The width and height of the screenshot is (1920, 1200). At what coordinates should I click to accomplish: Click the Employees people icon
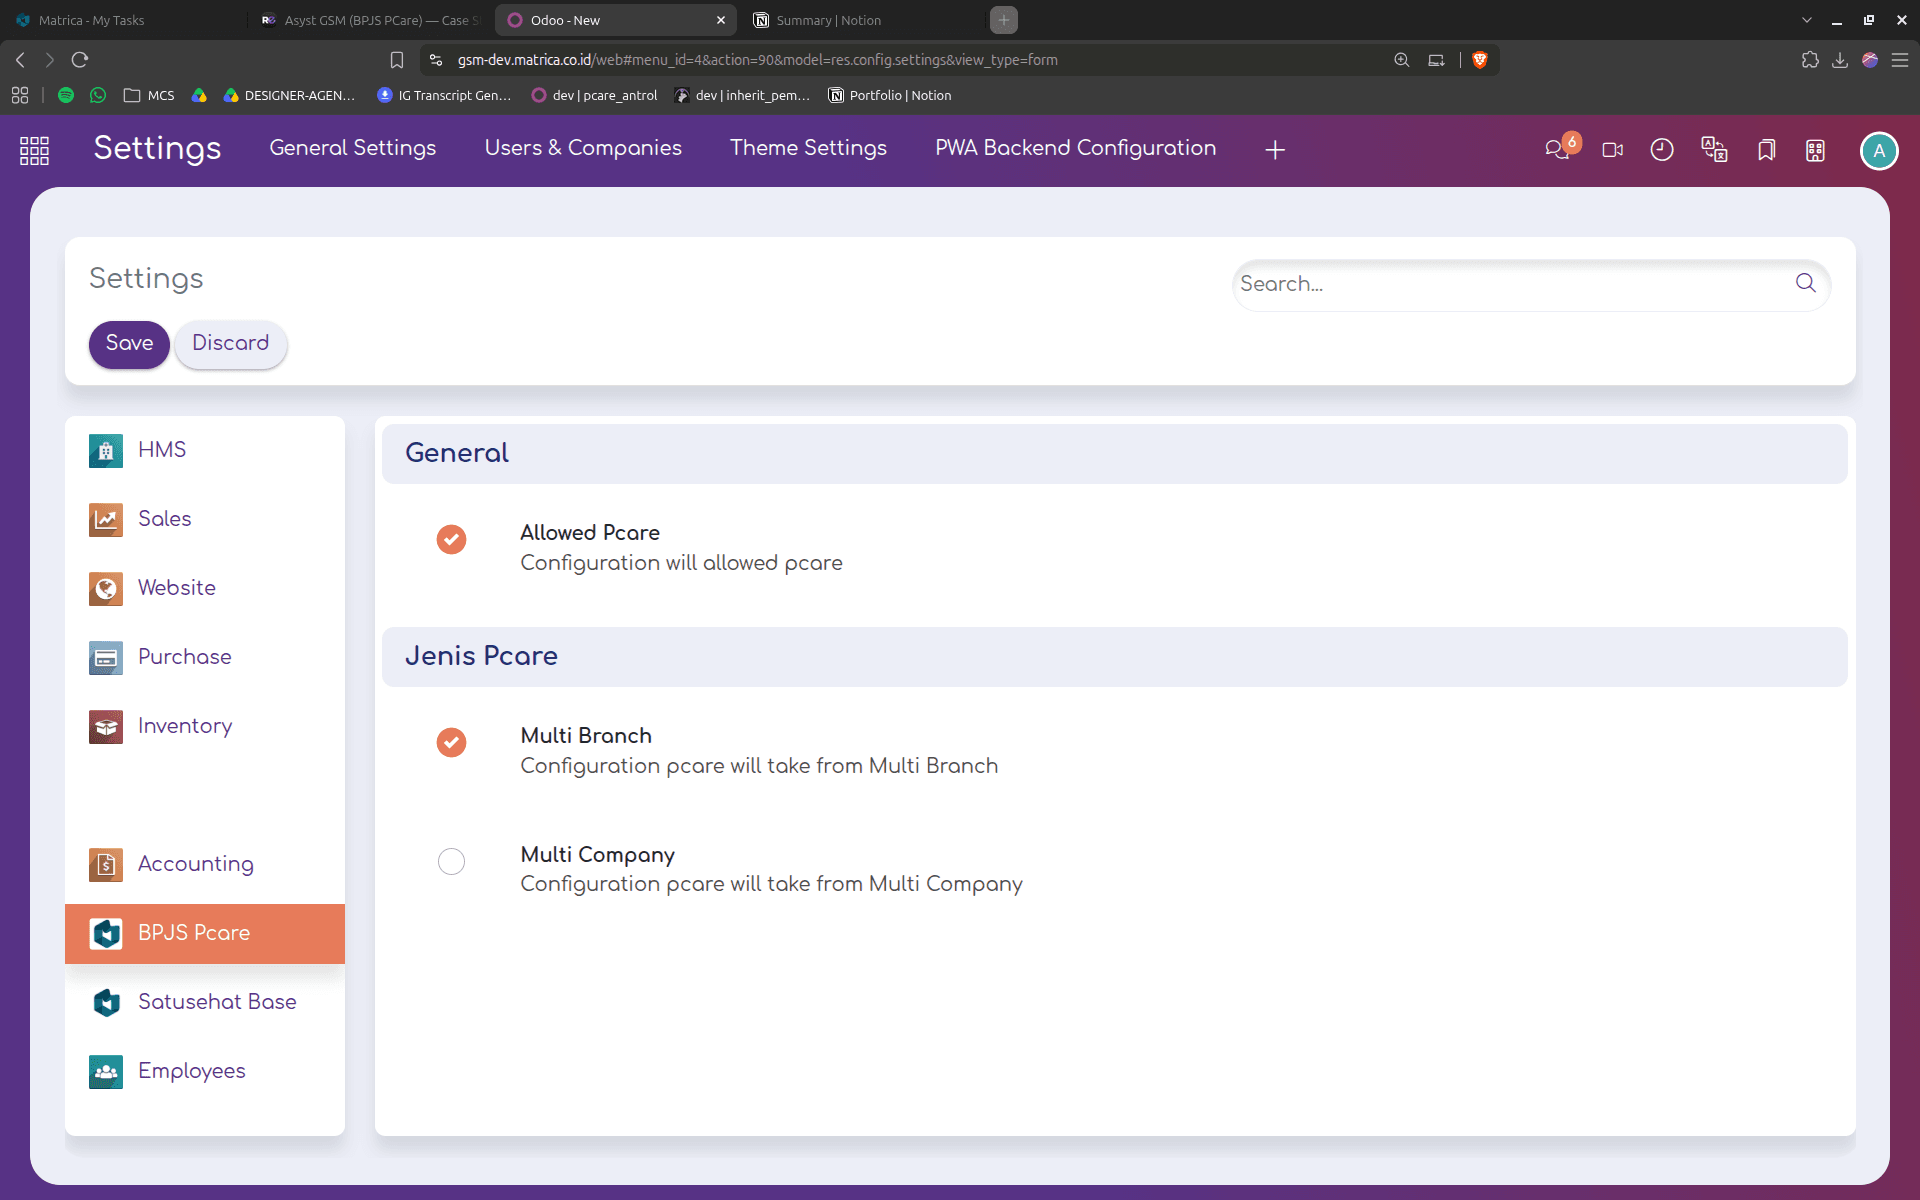(x=106, y=1071)
